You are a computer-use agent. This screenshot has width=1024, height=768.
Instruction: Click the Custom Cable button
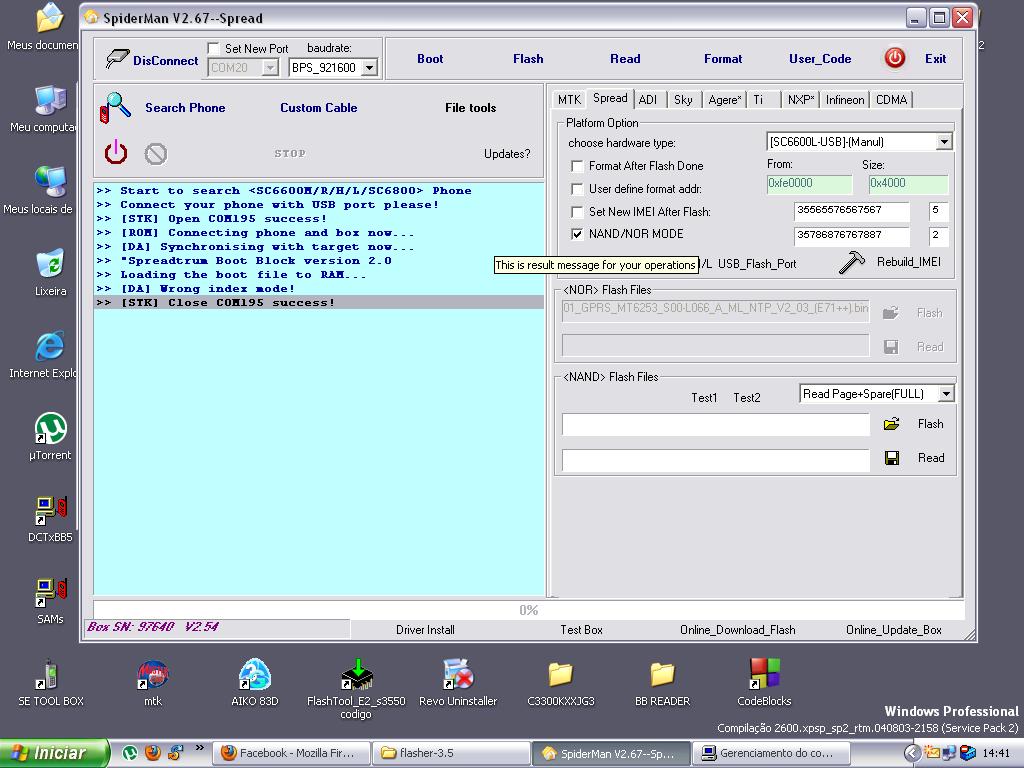pyautogui.click(x=319, y=108)
